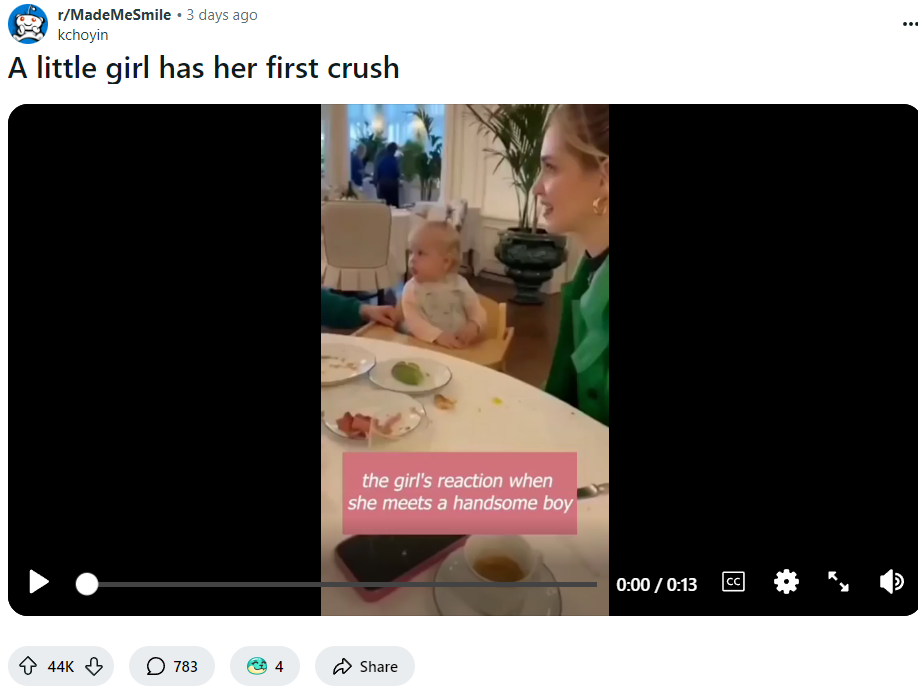Image resolution: width=918 pixels, height=692 pixels.
Task: Click the comment bubble icon
Action: 155,666
